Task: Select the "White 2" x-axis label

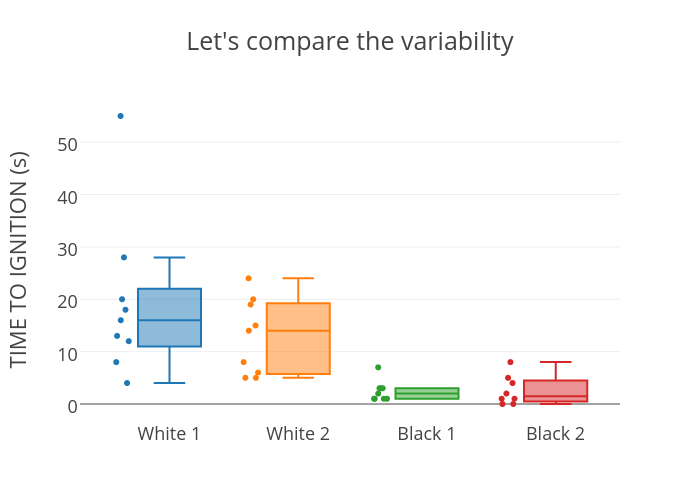Action: click(298, 434)
